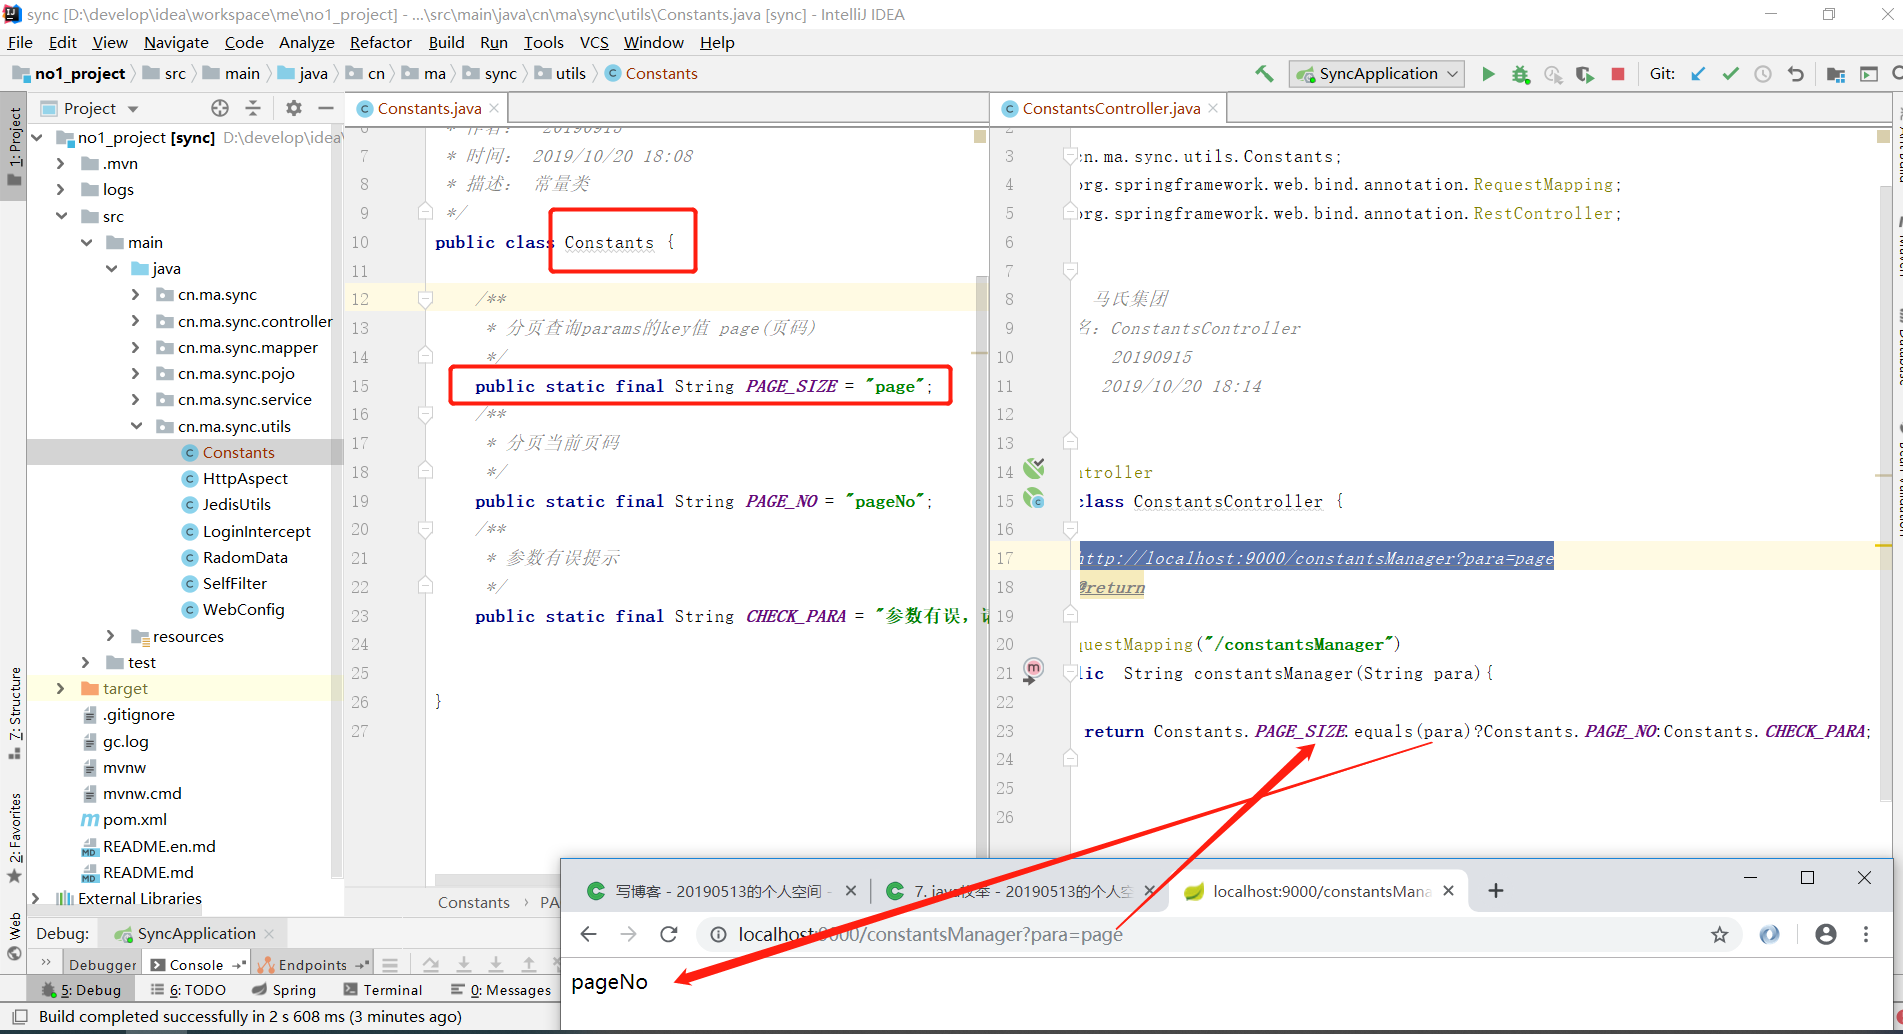Expand the .mvn folder
Image resolution: width=1903 pixels, height=1034 pixels.
pos(61,163)
